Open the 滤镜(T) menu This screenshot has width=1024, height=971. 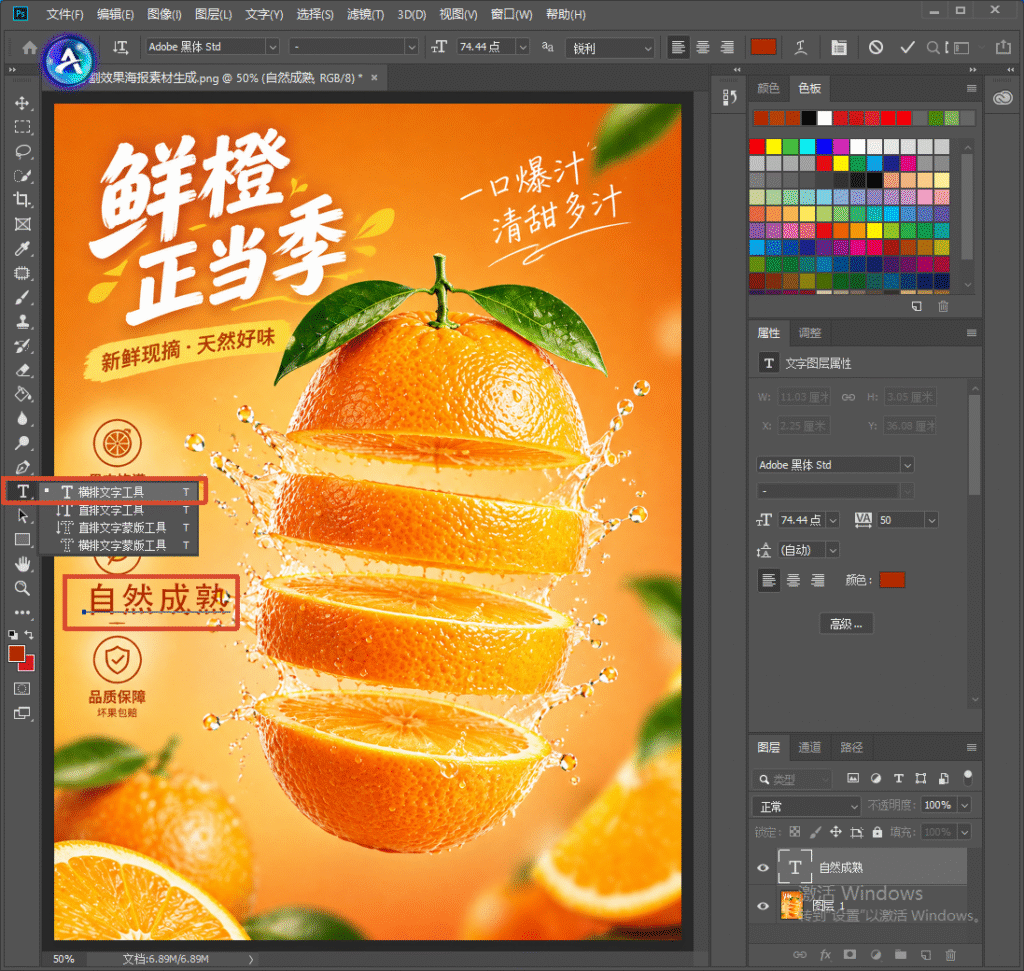(365, 14)
